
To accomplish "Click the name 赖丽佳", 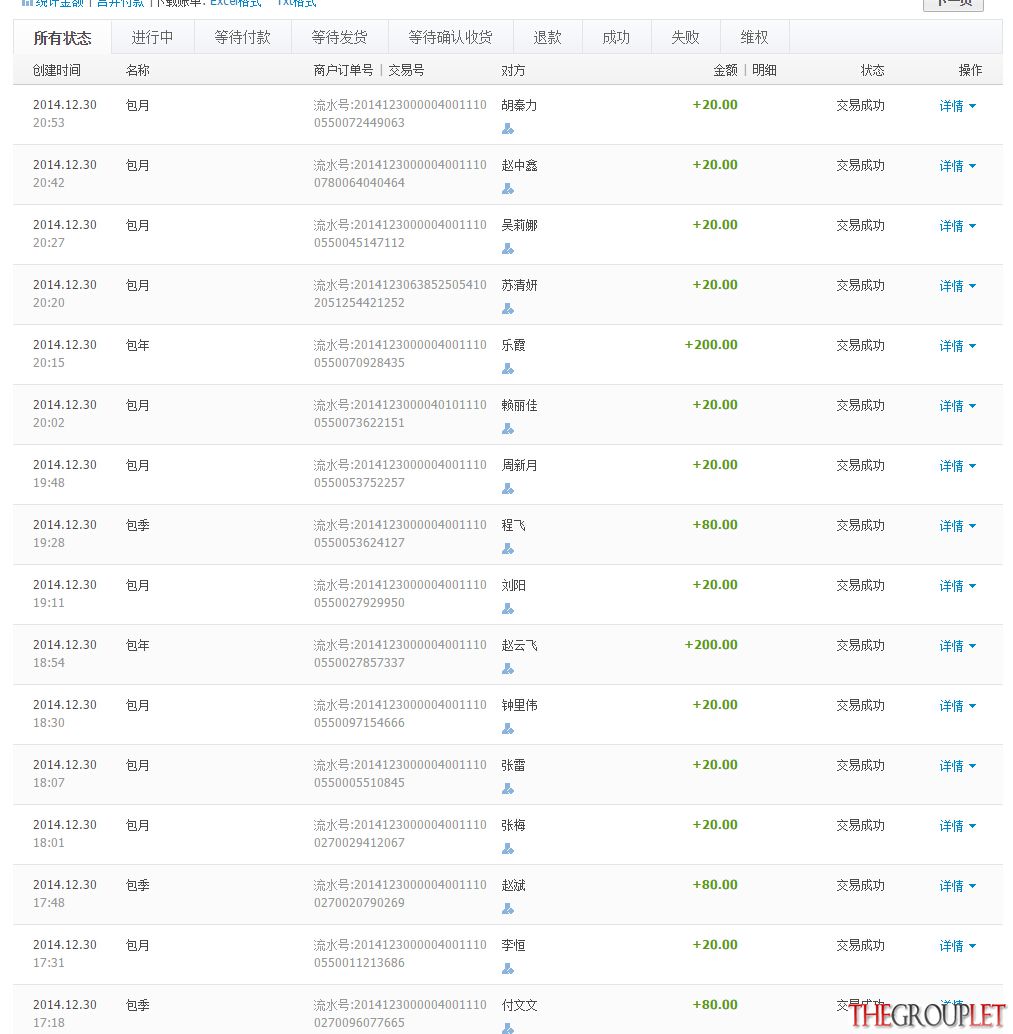I will point(520,405).
